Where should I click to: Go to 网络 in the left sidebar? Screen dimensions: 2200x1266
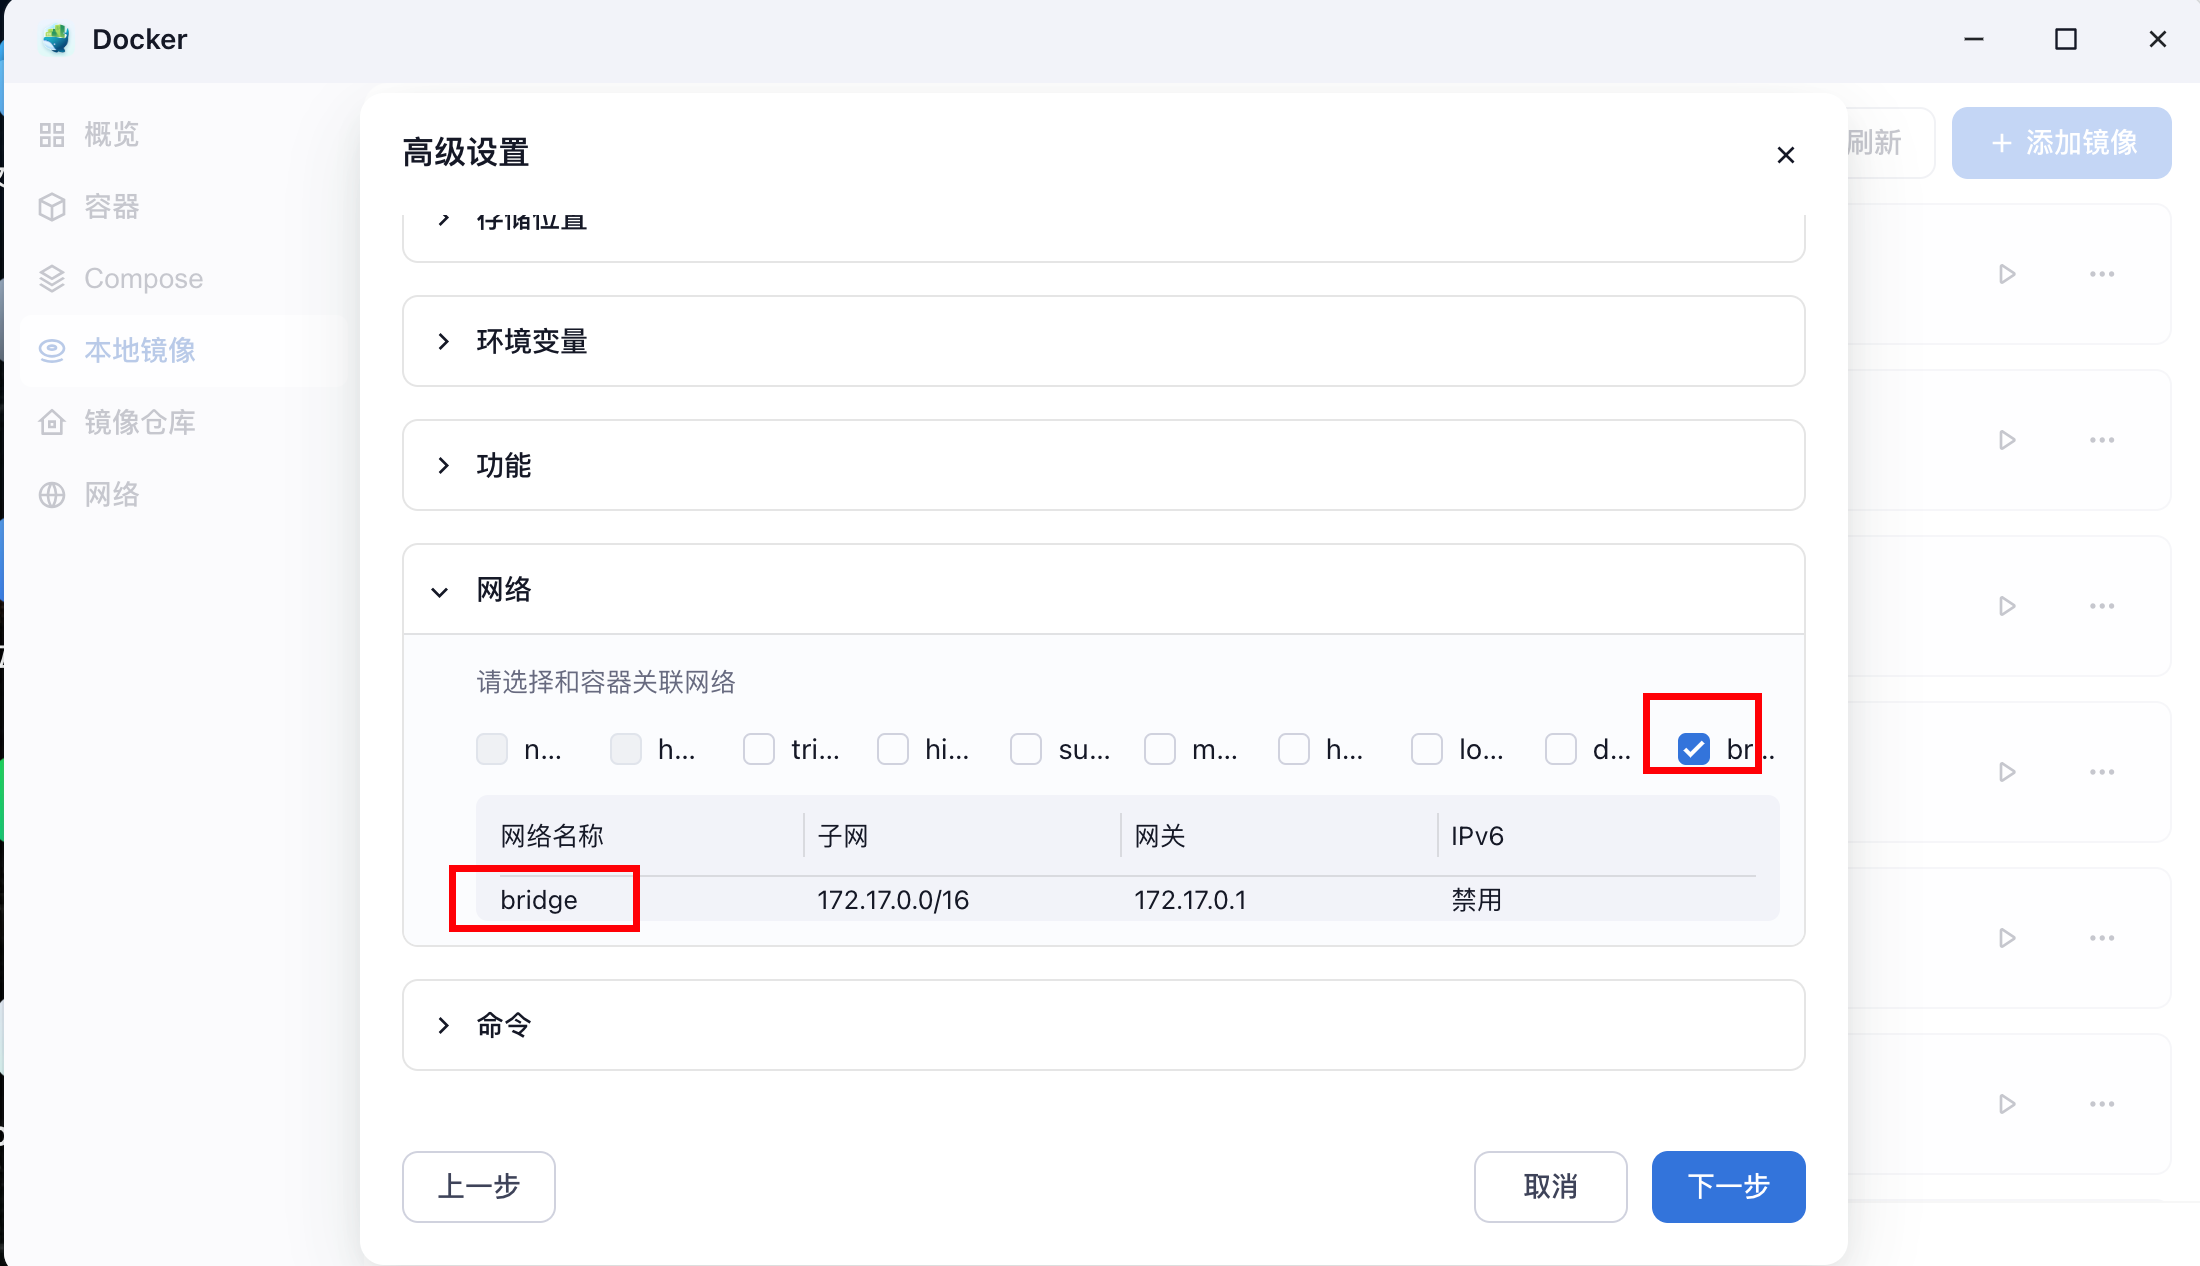point(110,494)
